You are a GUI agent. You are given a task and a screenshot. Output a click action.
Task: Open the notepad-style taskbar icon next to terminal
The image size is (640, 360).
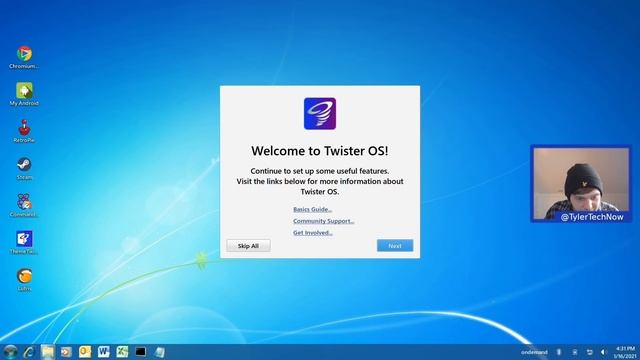click(160, 352)
